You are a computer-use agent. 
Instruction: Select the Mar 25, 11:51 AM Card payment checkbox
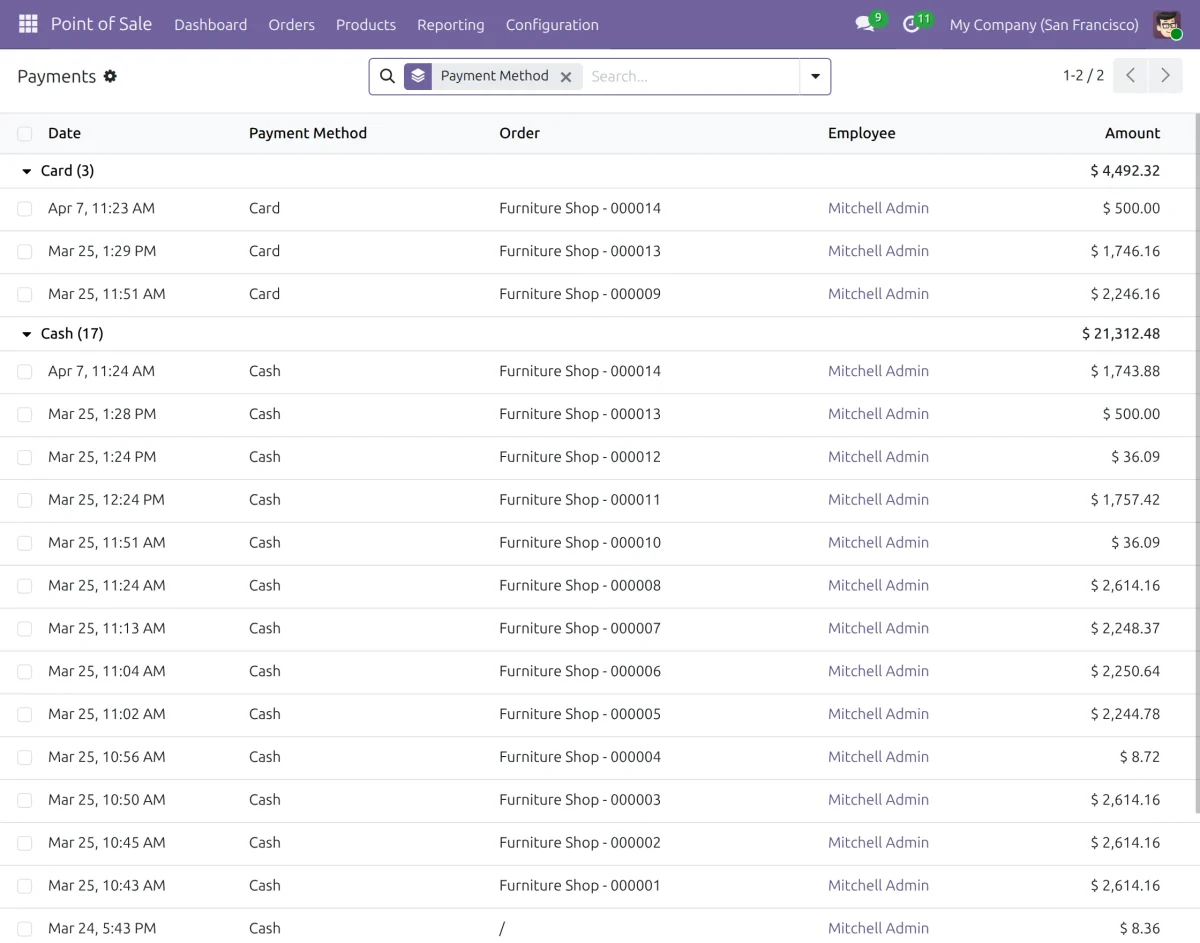click(25, 295)
